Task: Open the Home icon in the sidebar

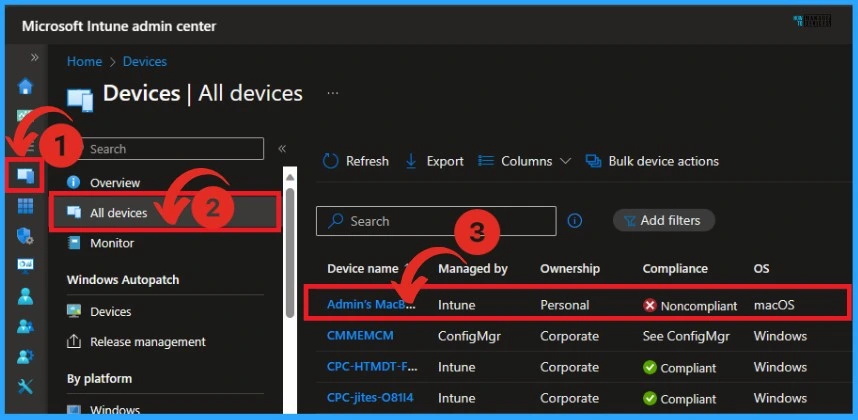Action: point(25,86)
